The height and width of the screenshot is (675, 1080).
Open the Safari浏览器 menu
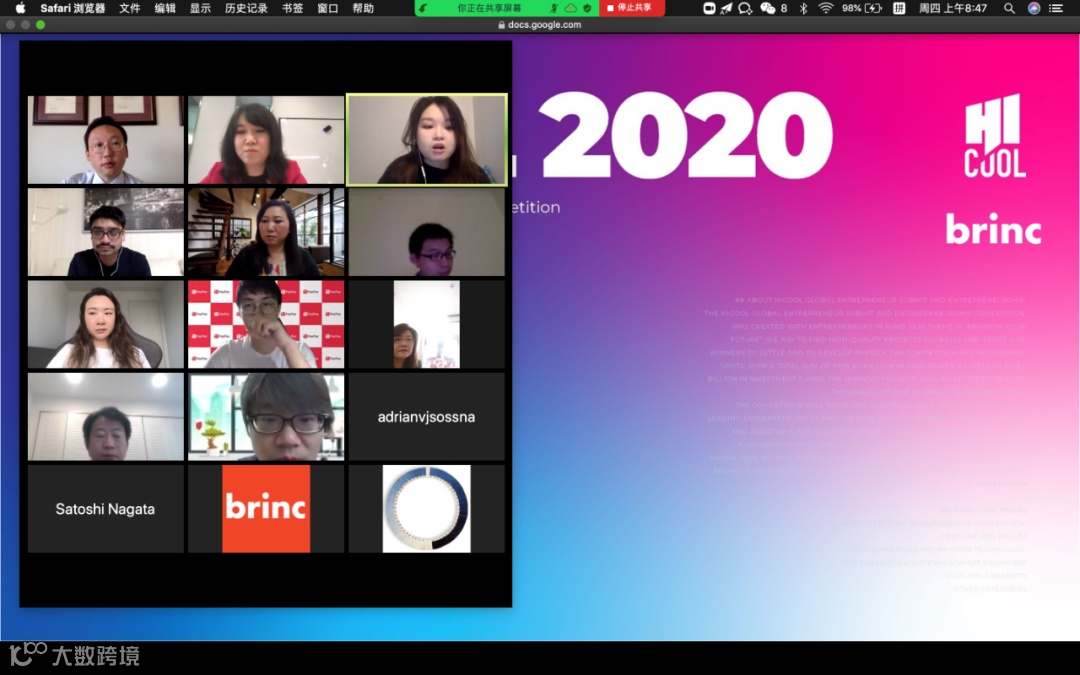point(72,8)
